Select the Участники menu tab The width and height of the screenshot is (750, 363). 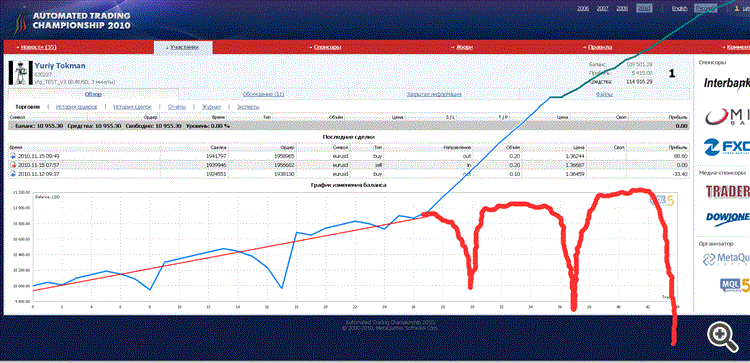point(183,47)
